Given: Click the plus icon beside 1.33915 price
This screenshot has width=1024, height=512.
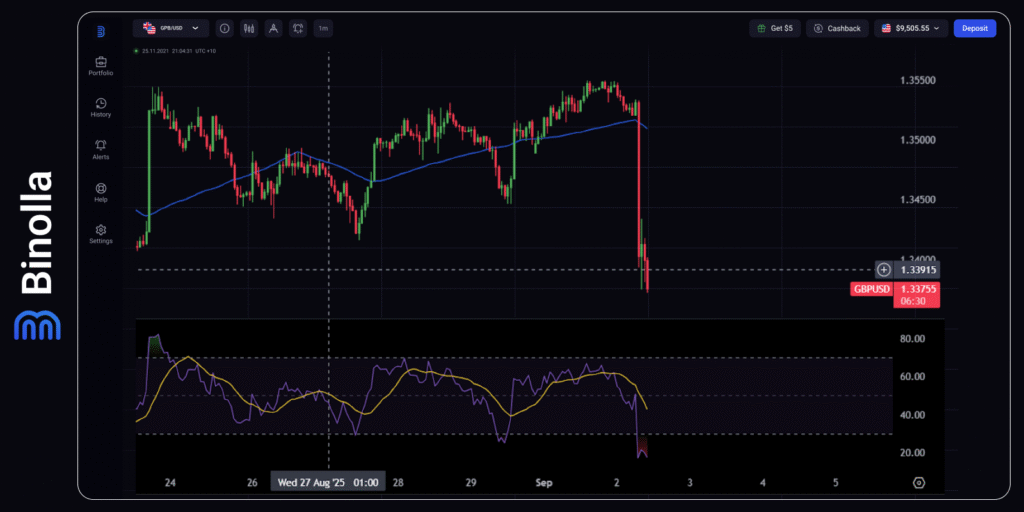Looking at the screenshot, I should pyautogui.click(x=883, y=270).
